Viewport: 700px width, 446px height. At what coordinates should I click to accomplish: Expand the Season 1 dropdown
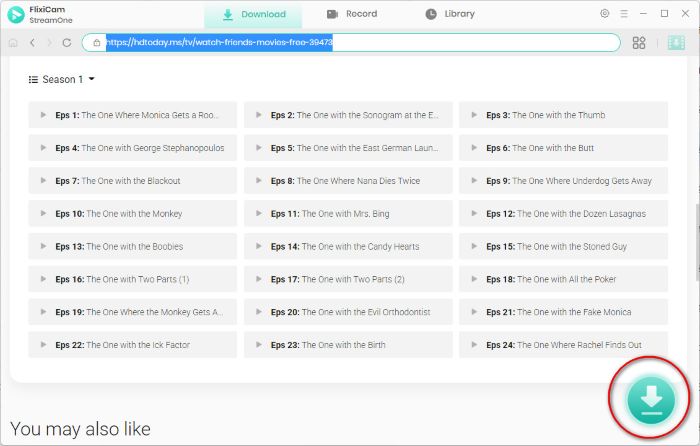click(62, 79)
